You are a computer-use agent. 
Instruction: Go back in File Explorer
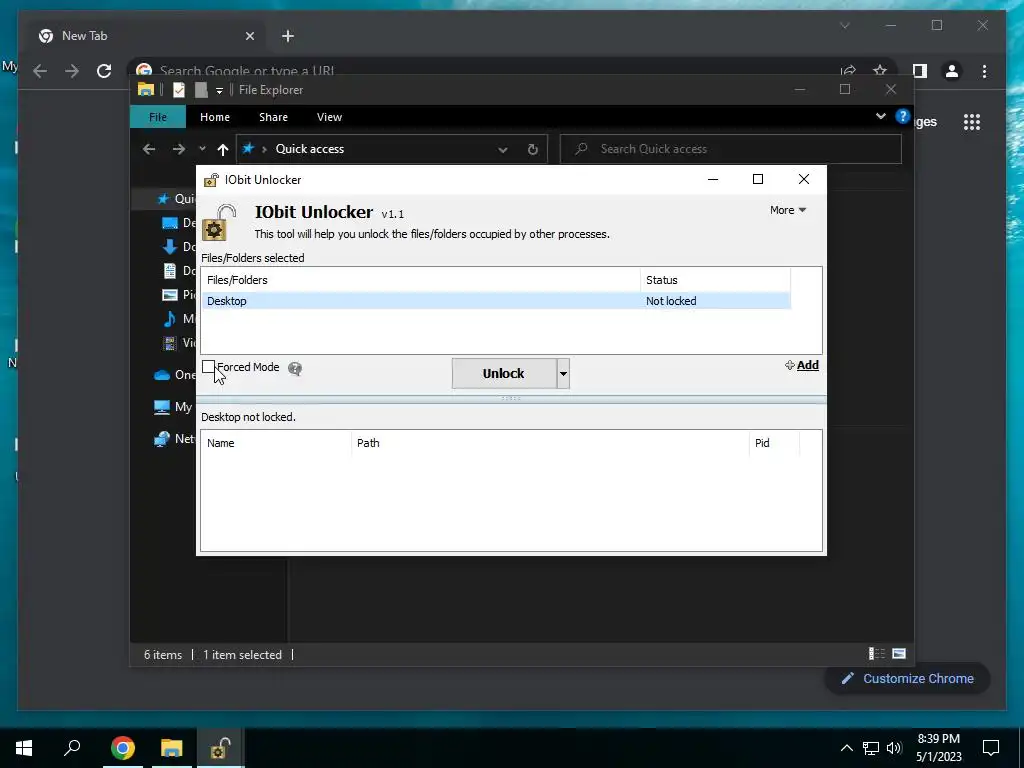point(149,149)
